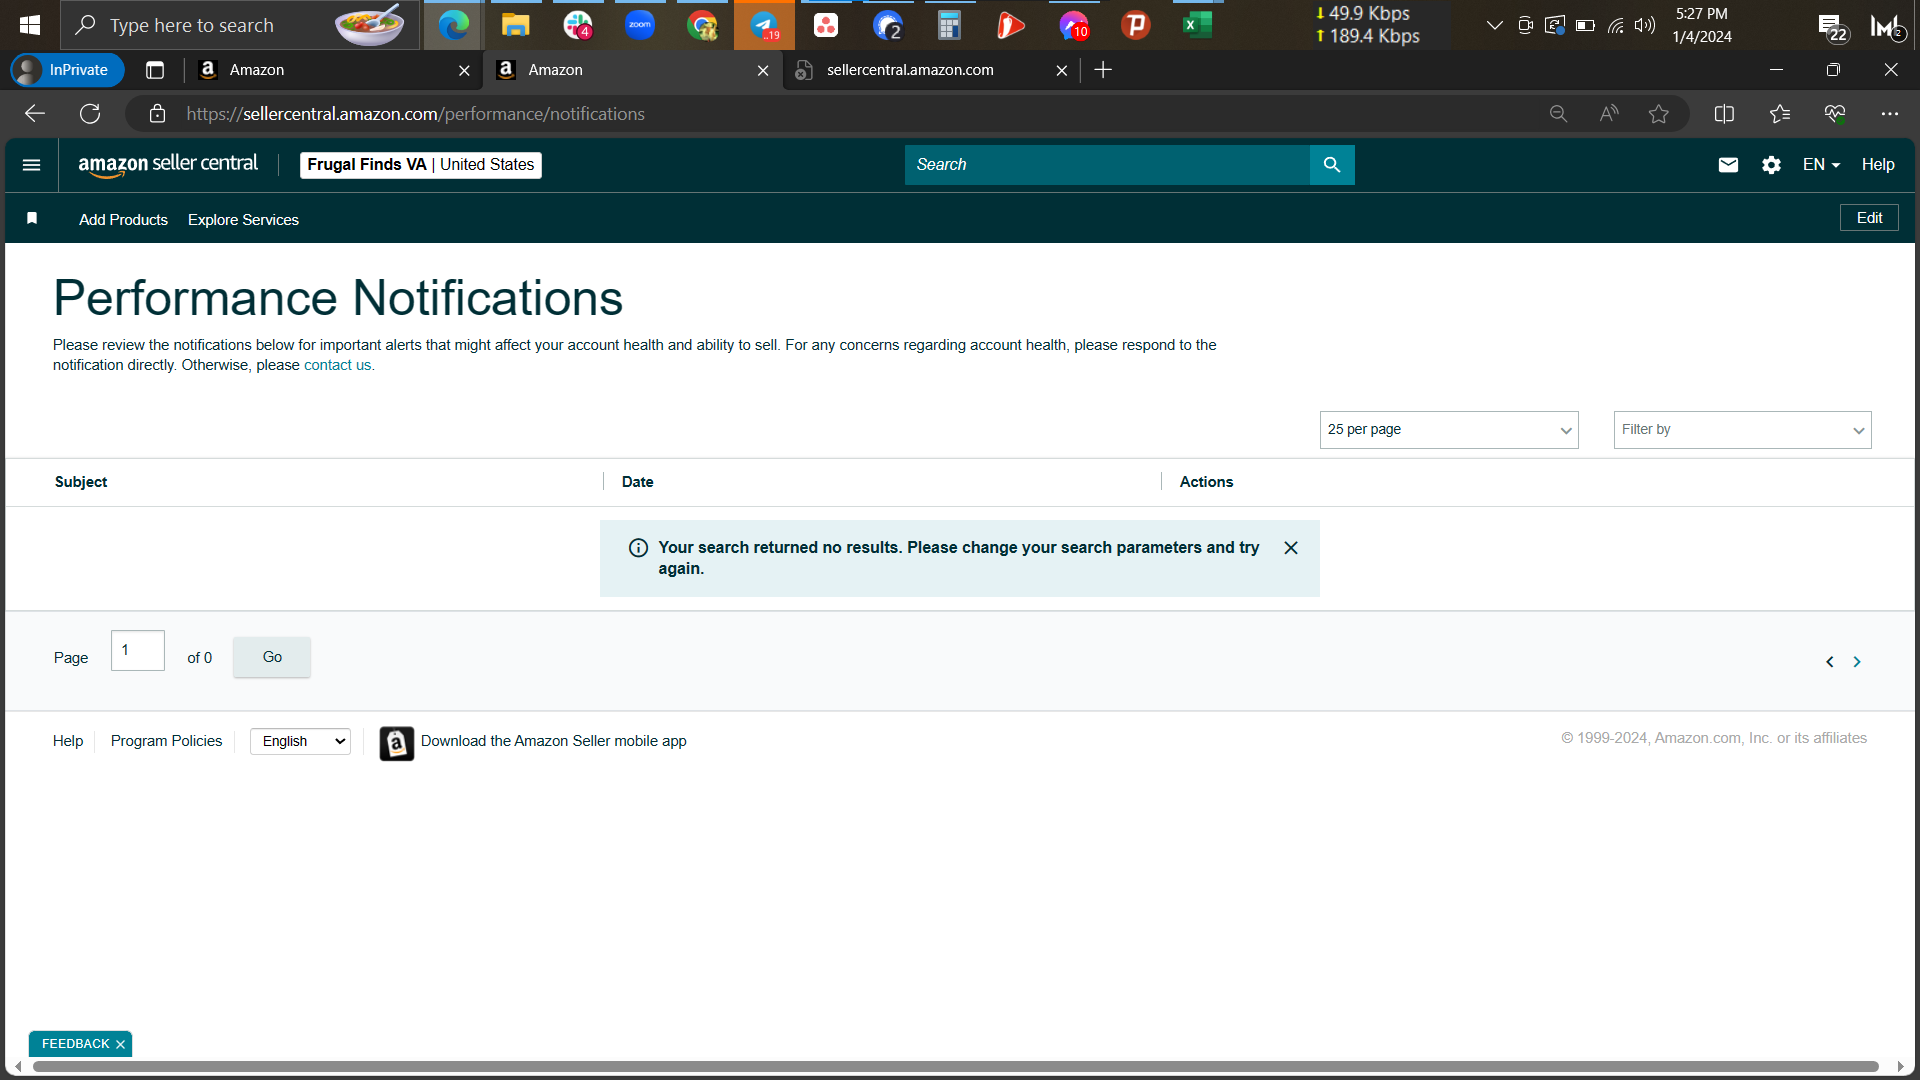View site information lock icon

click(x=157, y=114)
